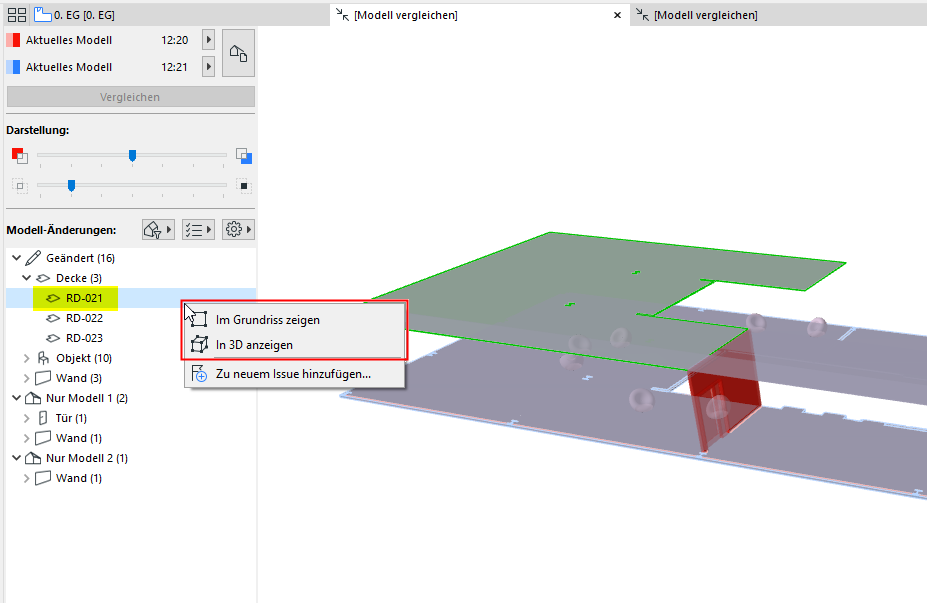This screenshot has width=927, height=603.
Task: Collapse the Nur Modell 1 (2) group
Action: point(17,398)
